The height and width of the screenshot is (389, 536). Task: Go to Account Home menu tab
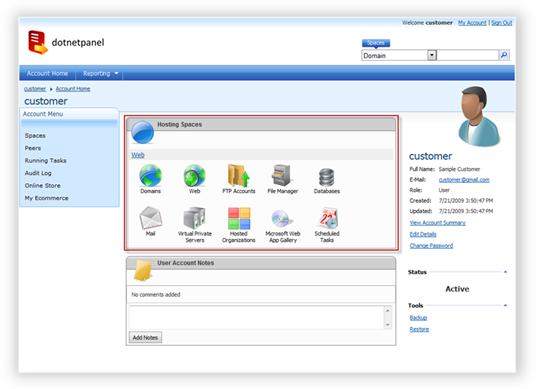click(x=47, y=73)
